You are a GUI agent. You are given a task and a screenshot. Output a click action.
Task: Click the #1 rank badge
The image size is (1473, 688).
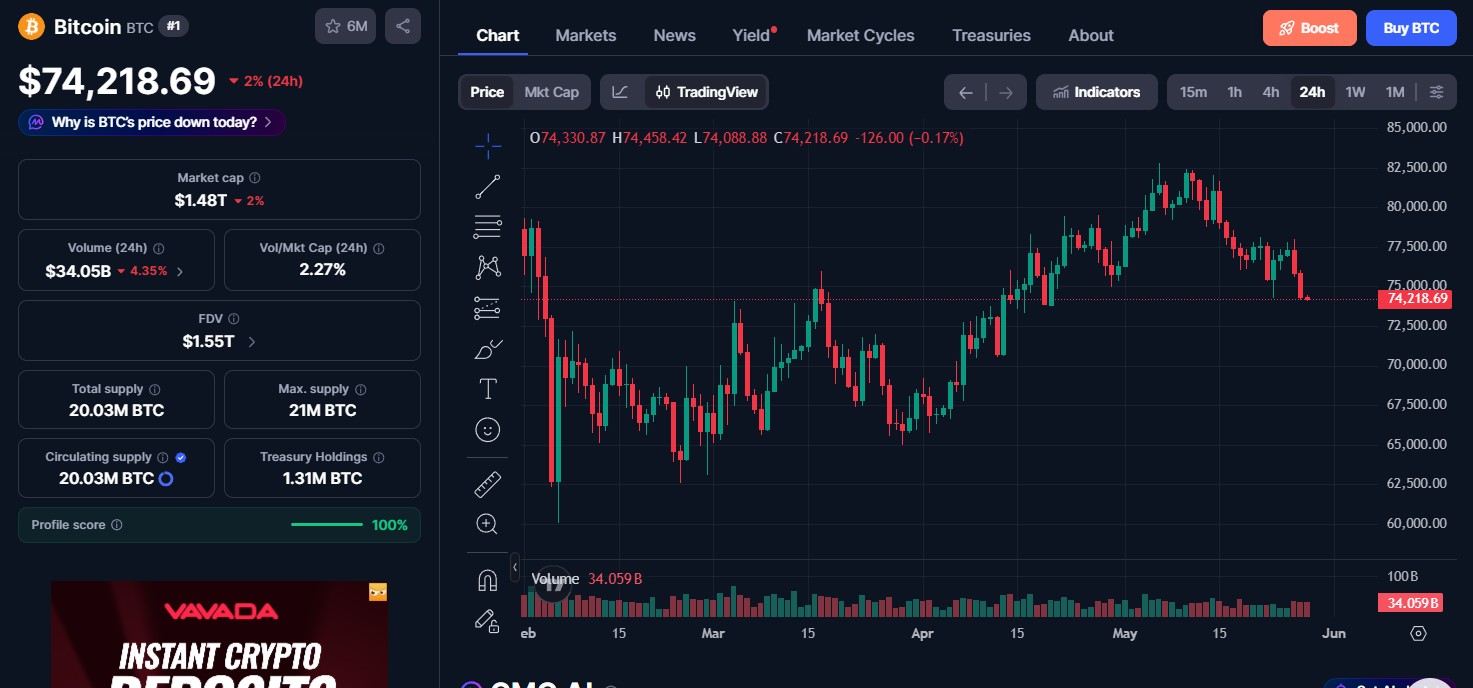point(173,26)
